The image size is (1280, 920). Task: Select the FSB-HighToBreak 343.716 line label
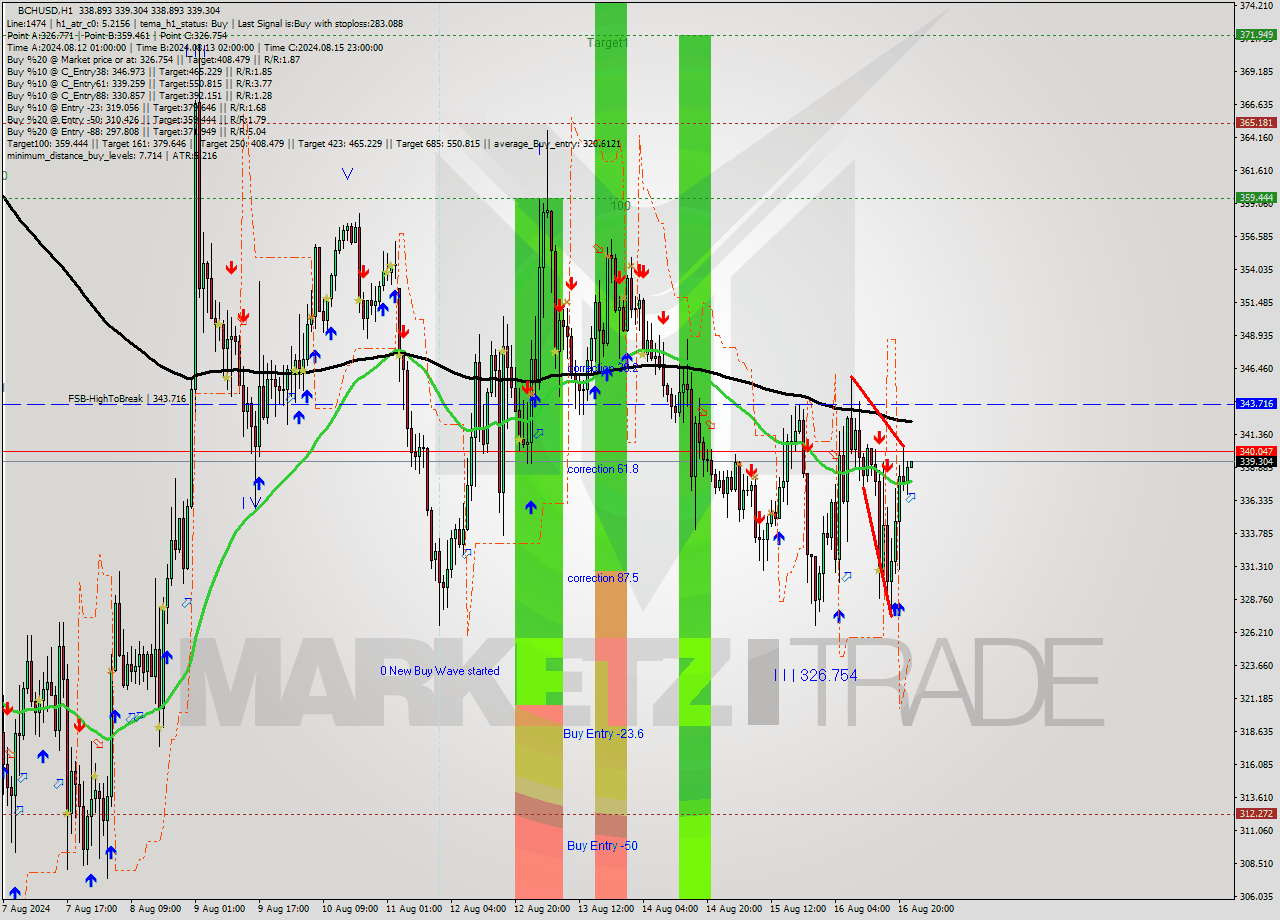click(127, 399)
